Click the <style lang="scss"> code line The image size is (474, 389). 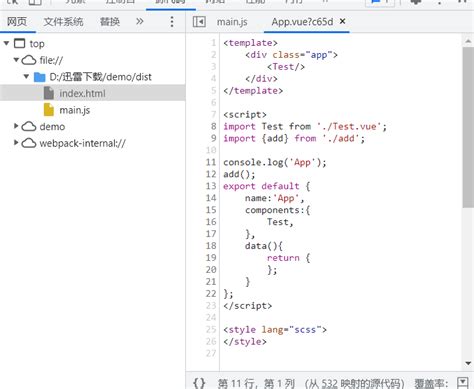tap(275, 330)
